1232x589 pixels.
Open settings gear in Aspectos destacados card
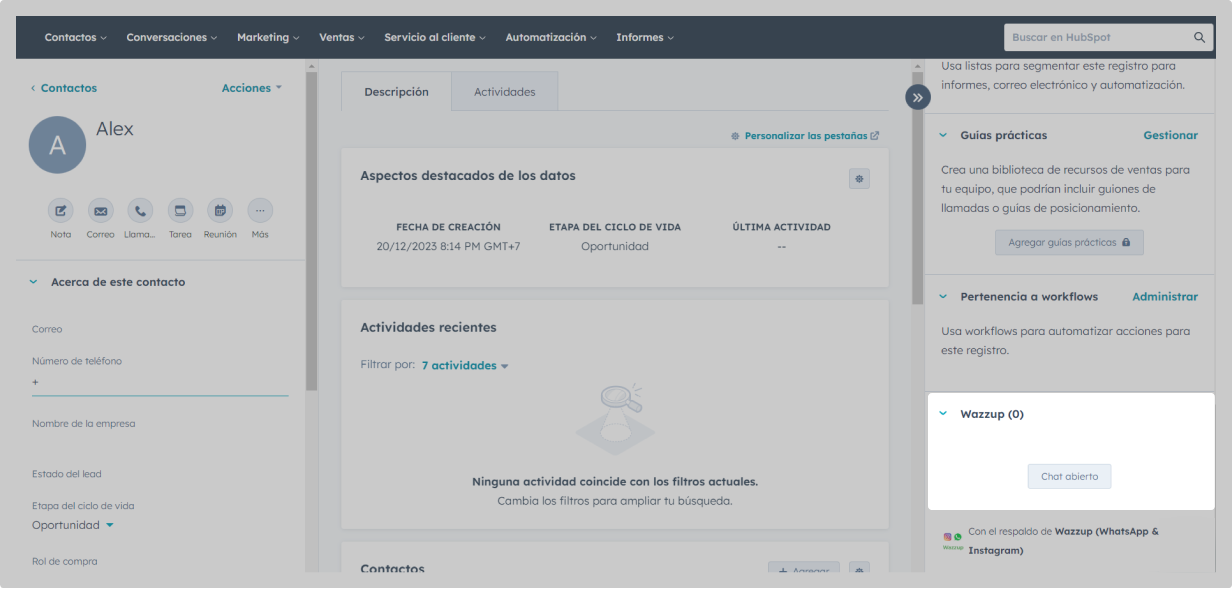(859, 179)
